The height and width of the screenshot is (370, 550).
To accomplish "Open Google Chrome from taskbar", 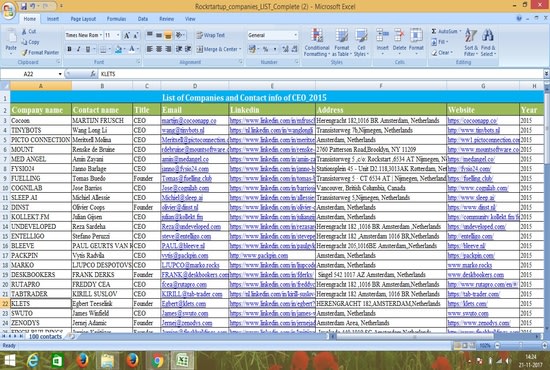I will click(157, 361).
